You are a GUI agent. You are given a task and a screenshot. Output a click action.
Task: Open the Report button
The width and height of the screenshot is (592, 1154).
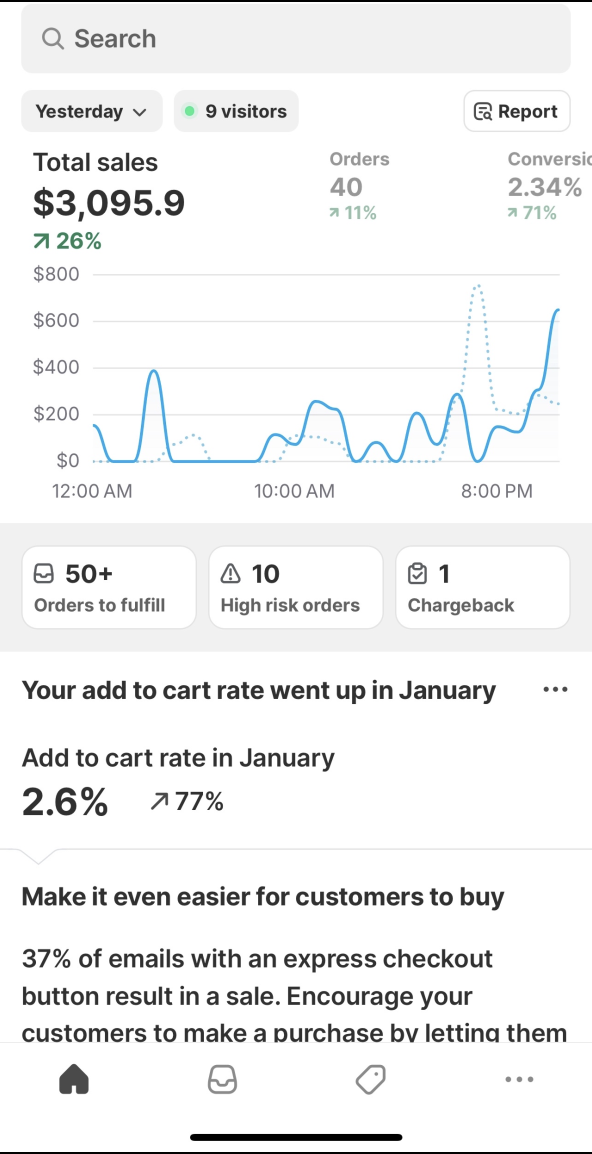(517, 111)
